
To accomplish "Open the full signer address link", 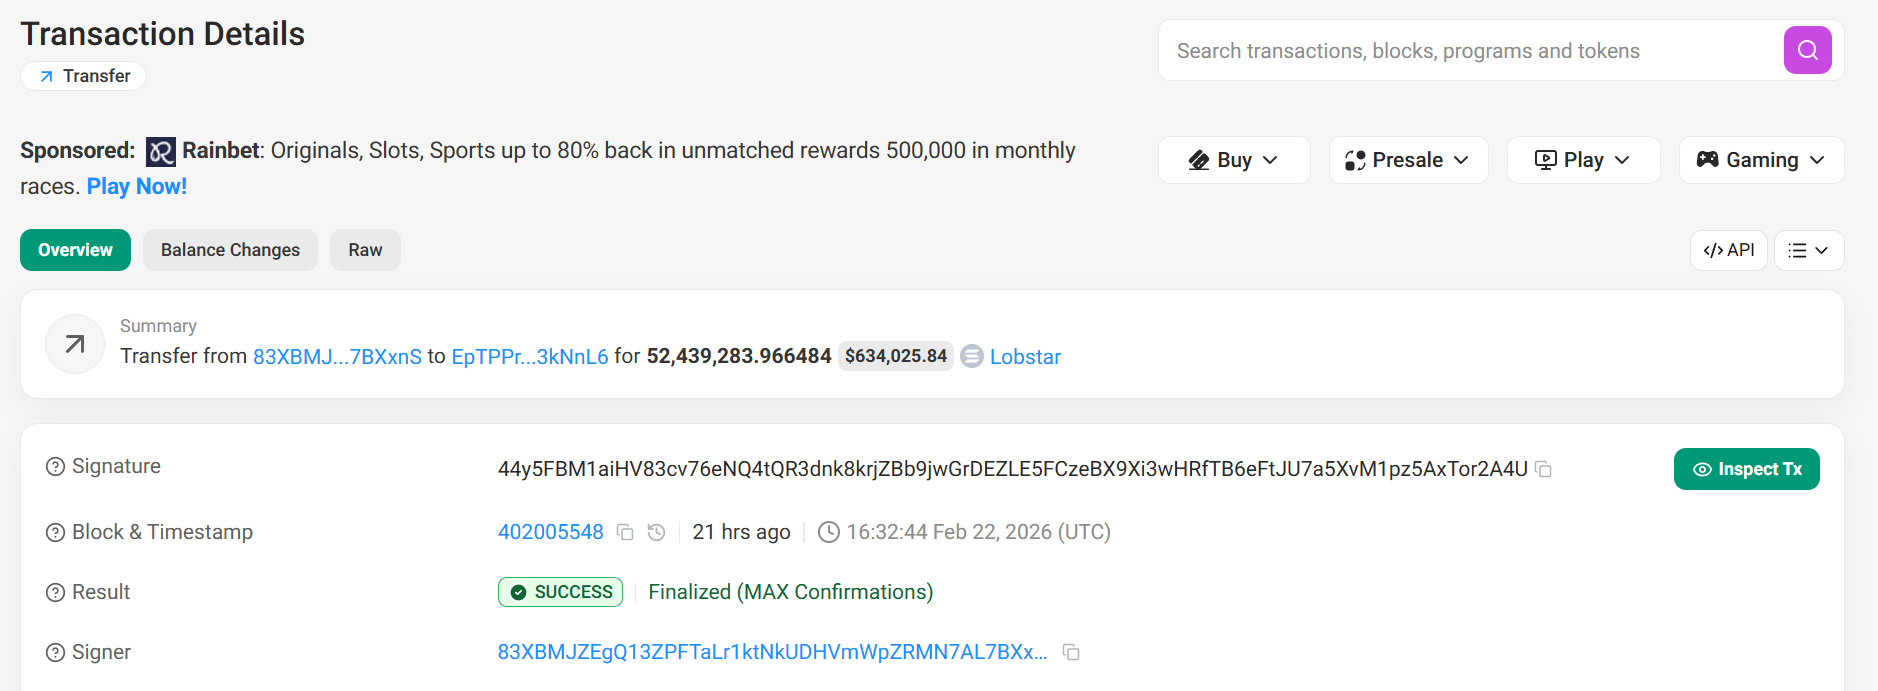I will coord(772,652).
